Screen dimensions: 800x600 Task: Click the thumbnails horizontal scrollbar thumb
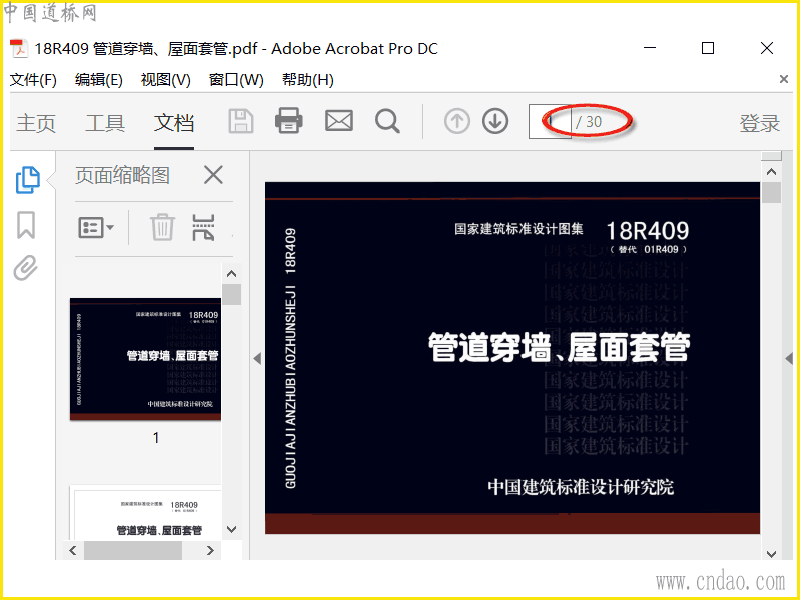(133, 551)
